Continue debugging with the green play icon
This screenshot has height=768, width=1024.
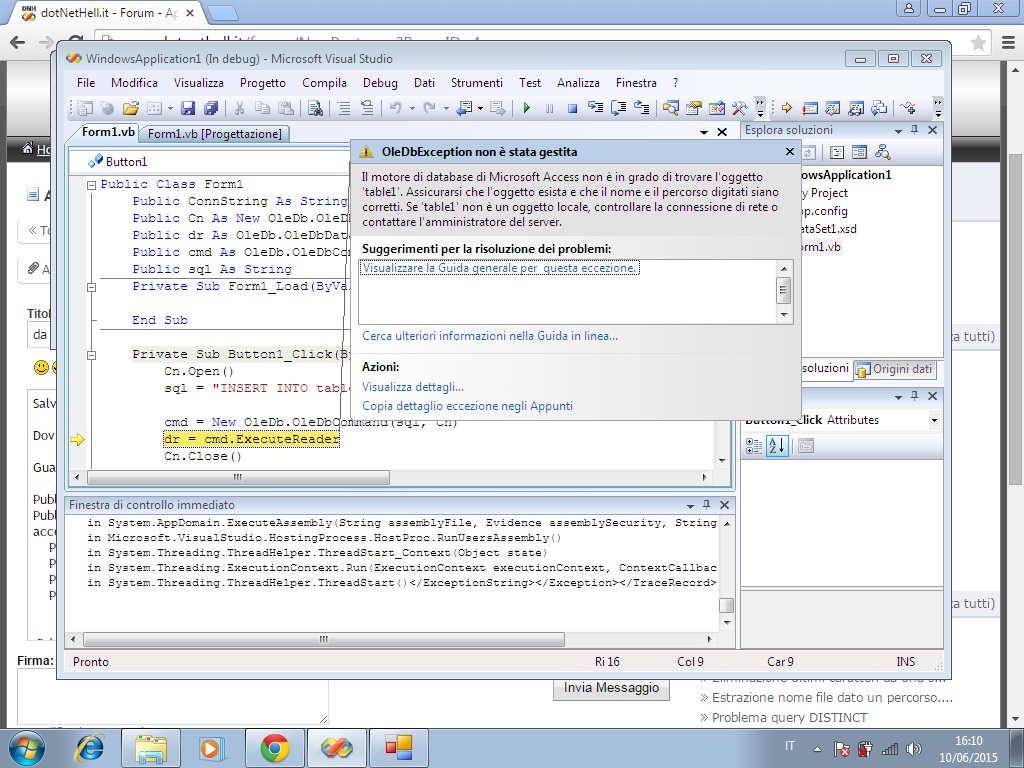click(x=527, y=108)
